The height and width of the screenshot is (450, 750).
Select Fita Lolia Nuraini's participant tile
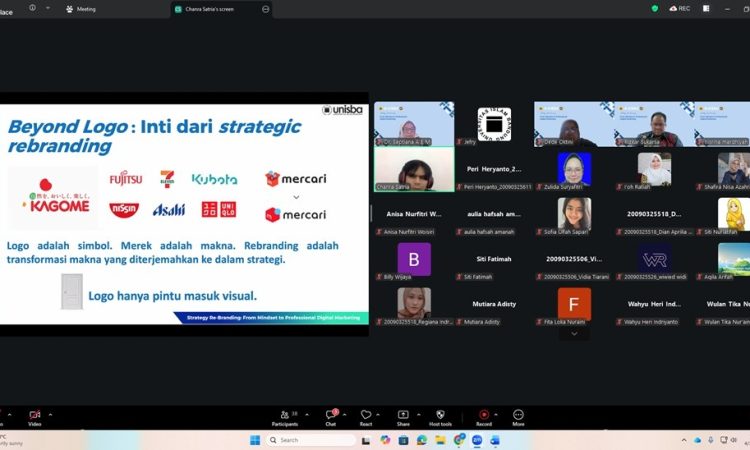coord(574,304)
